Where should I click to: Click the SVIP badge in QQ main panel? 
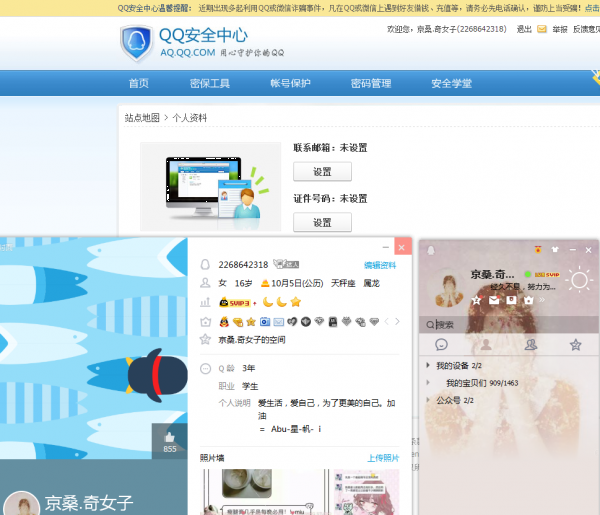(547, 275)
